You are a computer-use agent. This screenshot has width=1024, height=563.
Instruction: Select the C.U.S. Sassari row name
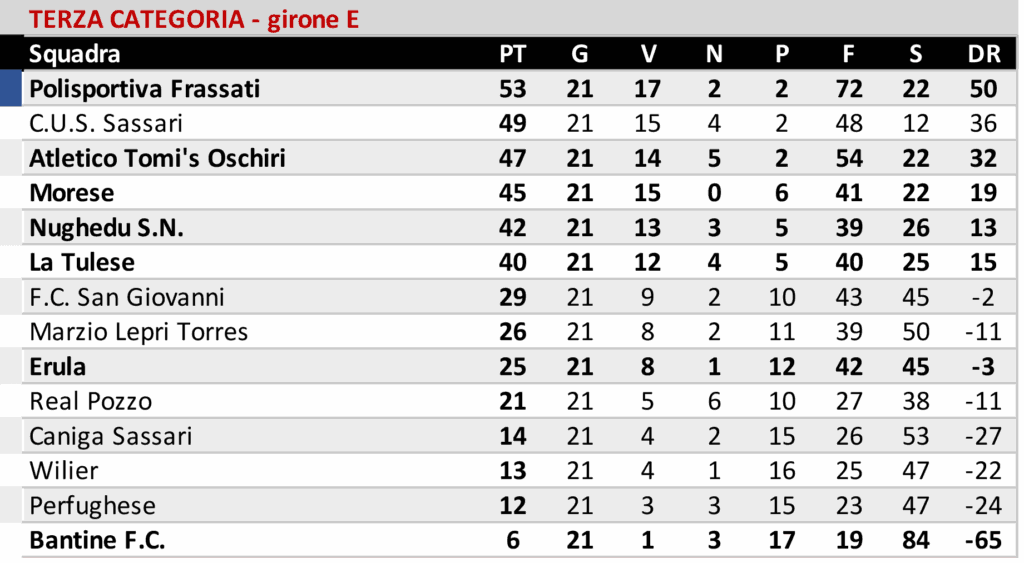[x=106, y=124]
